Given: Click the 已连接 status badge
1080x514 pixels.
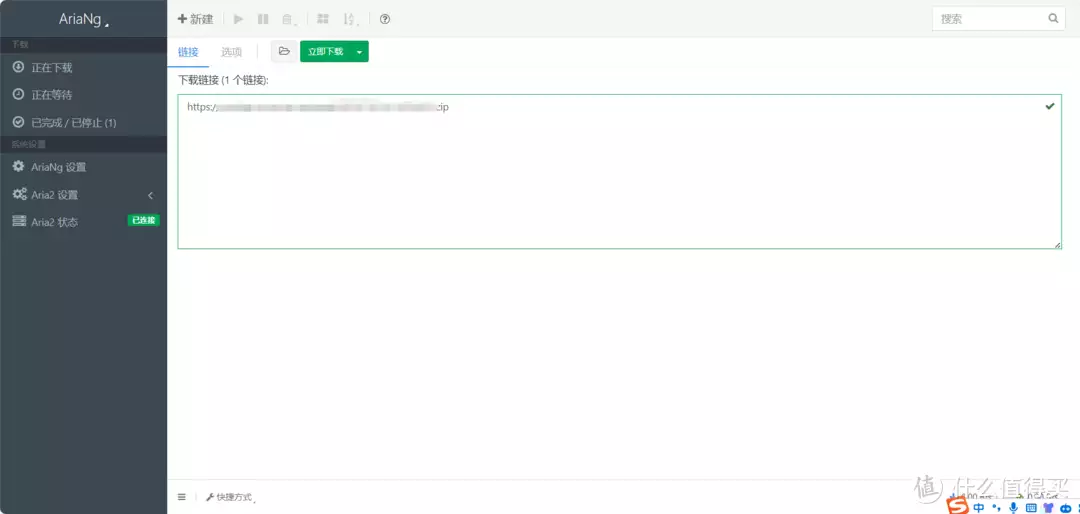Looking at the screenshot, I should coord(143,220).
